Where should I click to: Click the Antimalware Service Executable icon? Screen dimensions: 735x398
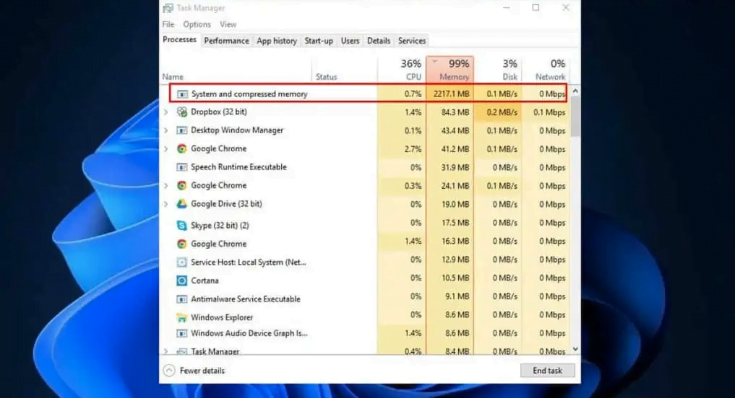[182, 299]
